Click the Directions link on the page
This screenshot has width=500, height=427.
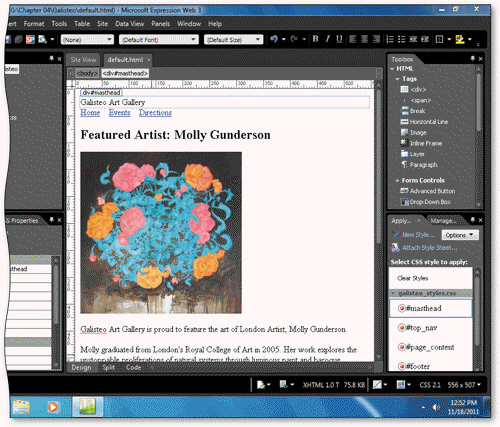(x=155, y=113)
